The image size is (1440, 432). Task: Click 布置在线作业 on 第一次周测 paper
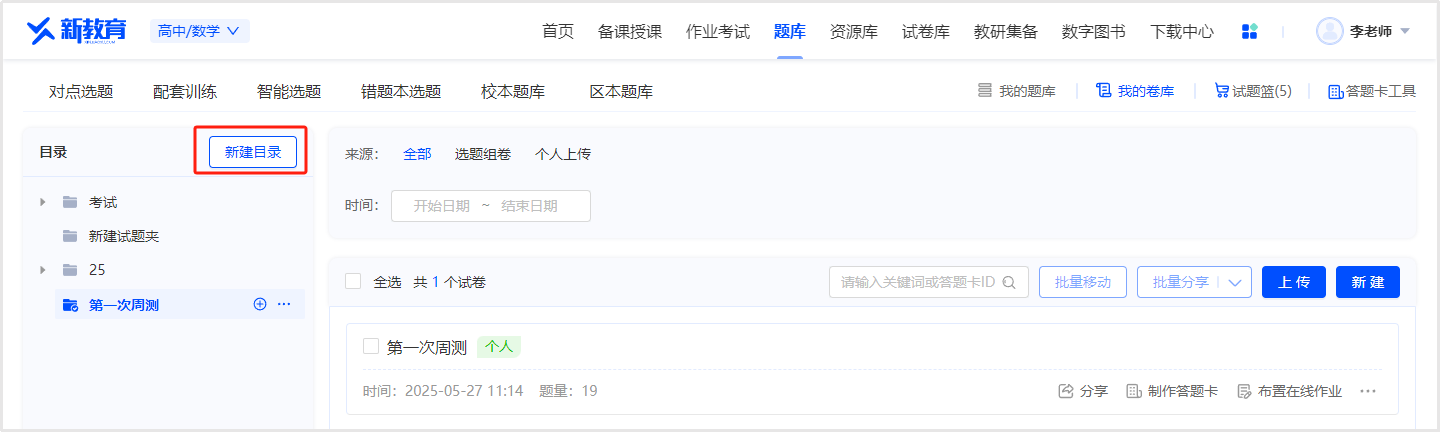(x=1289, y=391)
